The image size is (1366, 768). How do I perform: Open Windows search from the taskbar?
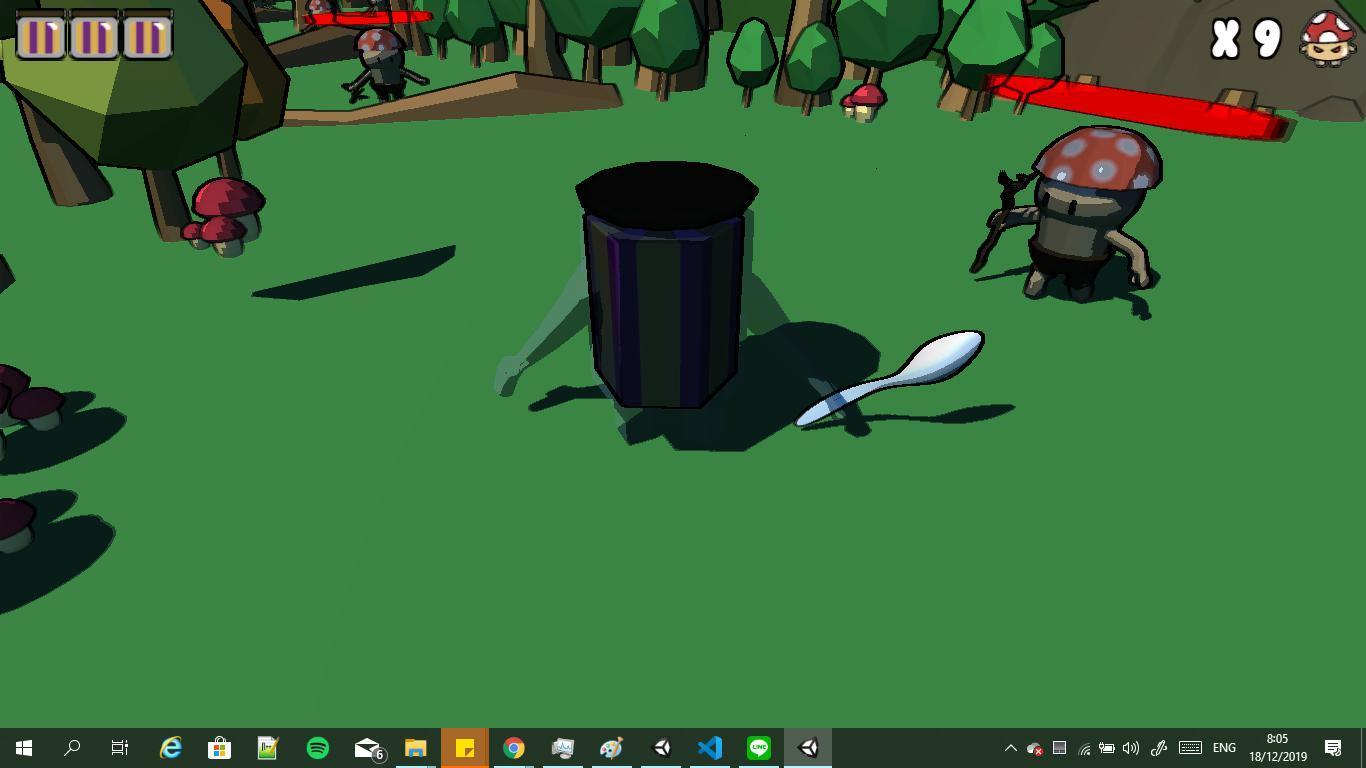[x=72, y=748]
